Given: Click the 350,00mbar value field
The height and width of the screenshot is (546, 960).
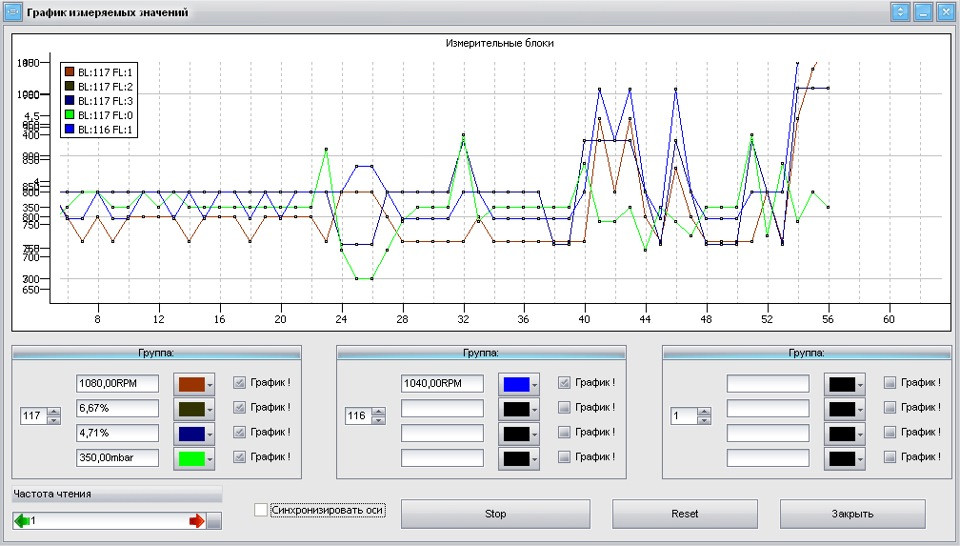Looking at the screenshot, I should 117,458.
